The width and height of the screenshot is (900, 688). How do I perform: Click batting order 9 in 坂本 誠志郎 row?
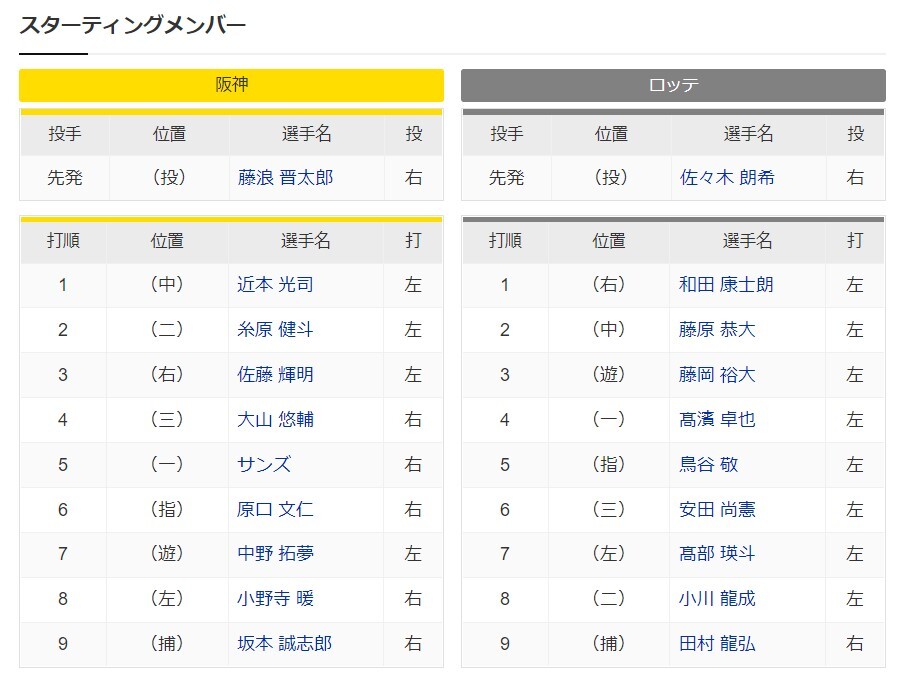click(x=63, y=643)
